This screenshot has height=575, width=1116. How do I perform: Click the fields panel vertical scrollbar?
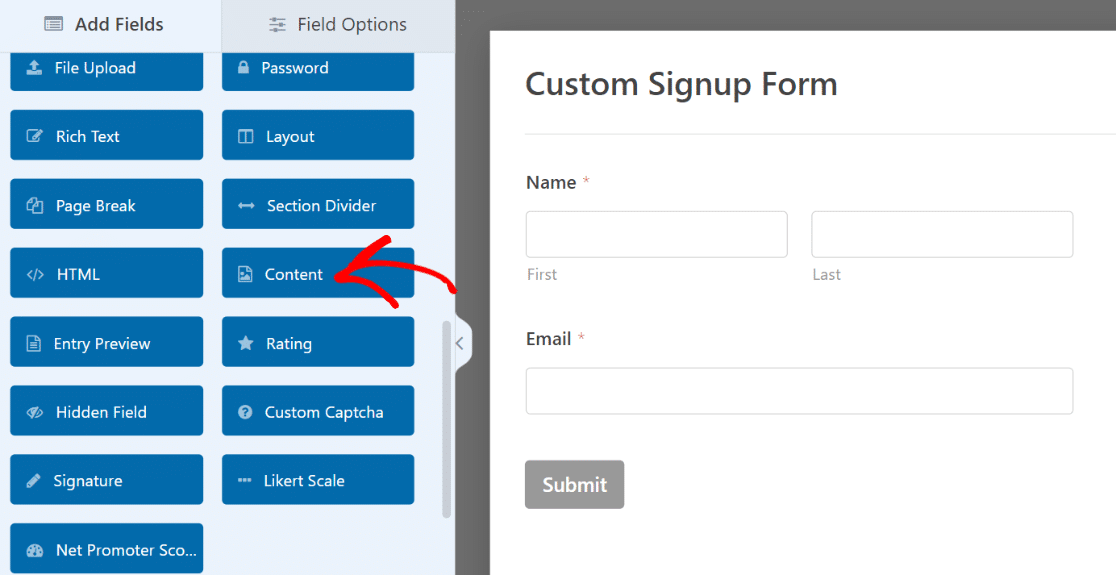tap(446, 418)
